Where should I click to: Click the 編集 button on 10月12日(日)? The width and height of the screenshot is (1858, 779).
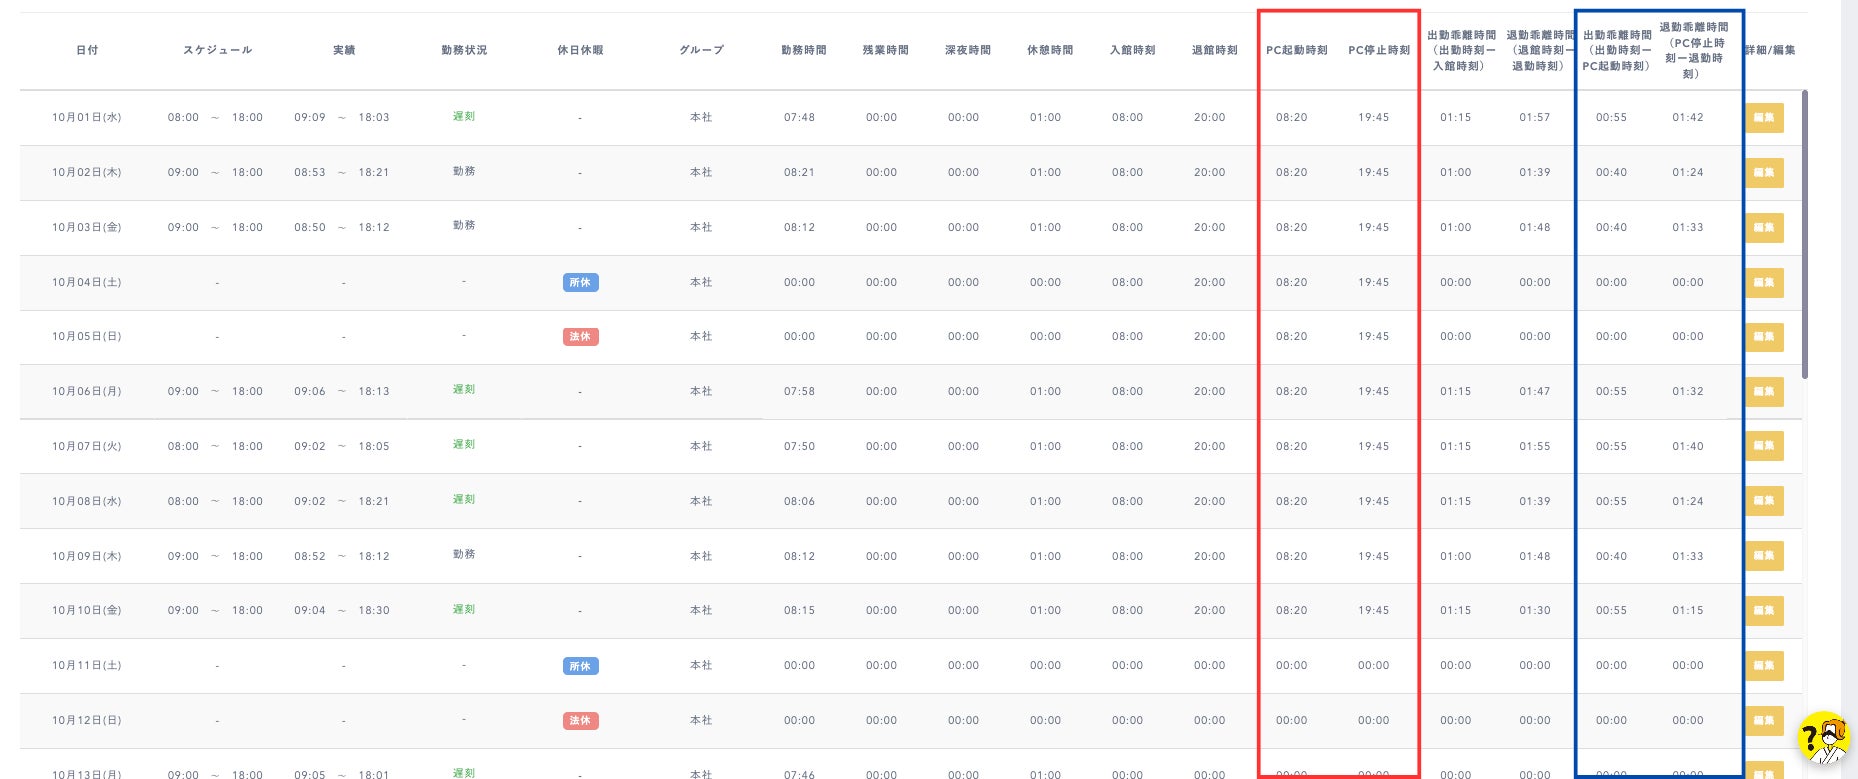[x=1764, y=720]
